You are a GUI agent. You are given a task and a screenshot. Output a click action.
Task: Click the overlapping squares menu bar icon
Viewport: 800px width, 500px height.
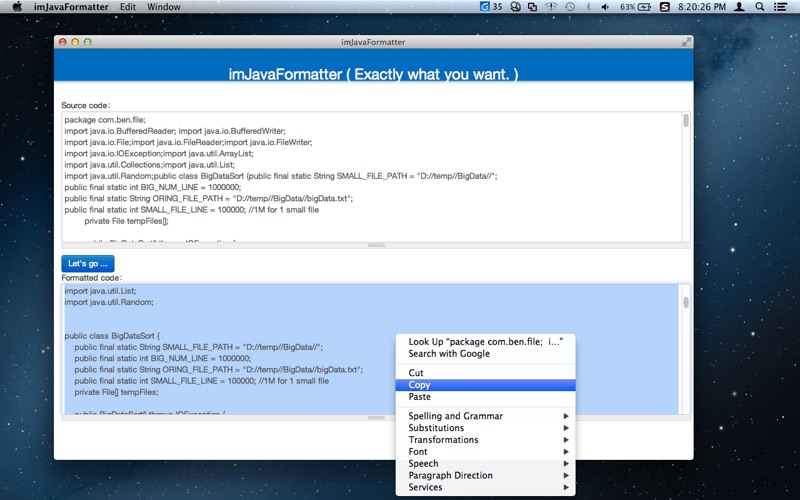pyautogui.click(x=532, y=7)
